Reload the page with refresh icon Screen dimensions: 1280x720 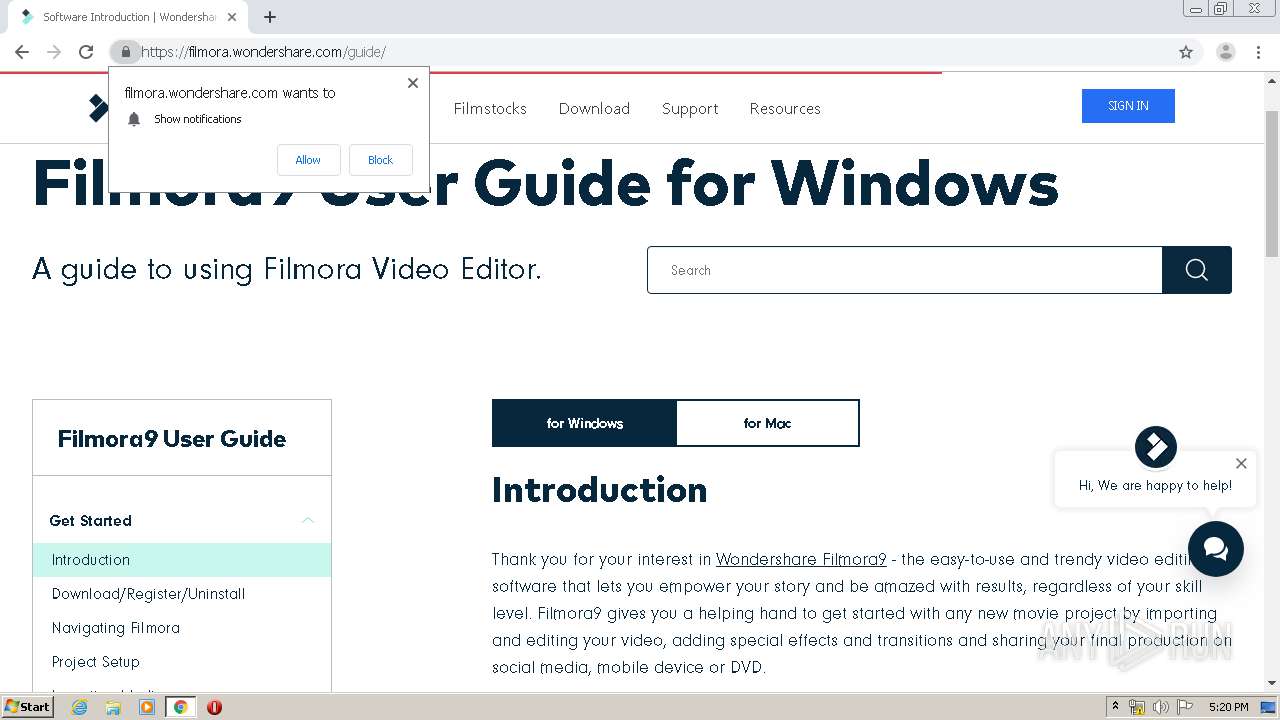tap(86, 52)
